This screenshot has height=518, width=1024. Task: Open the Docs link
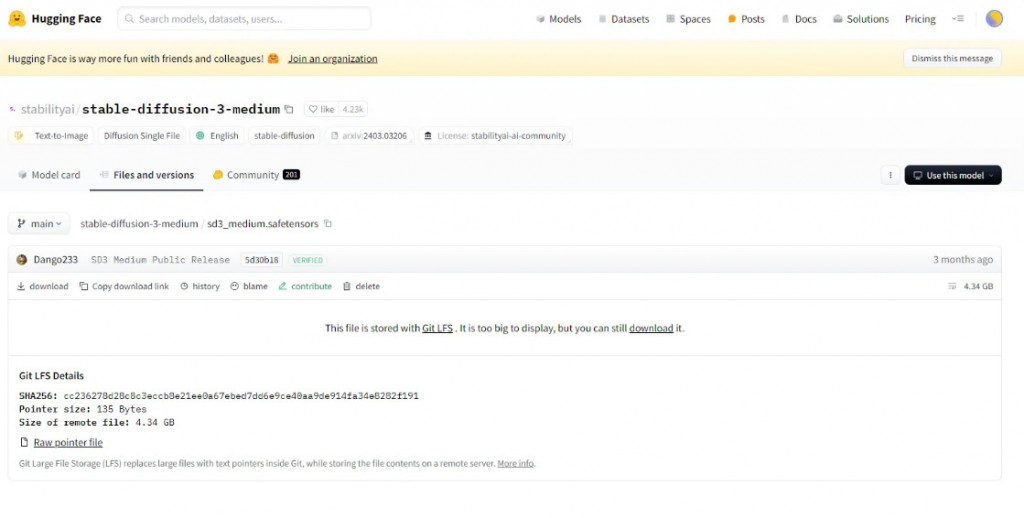coord(799,19)
